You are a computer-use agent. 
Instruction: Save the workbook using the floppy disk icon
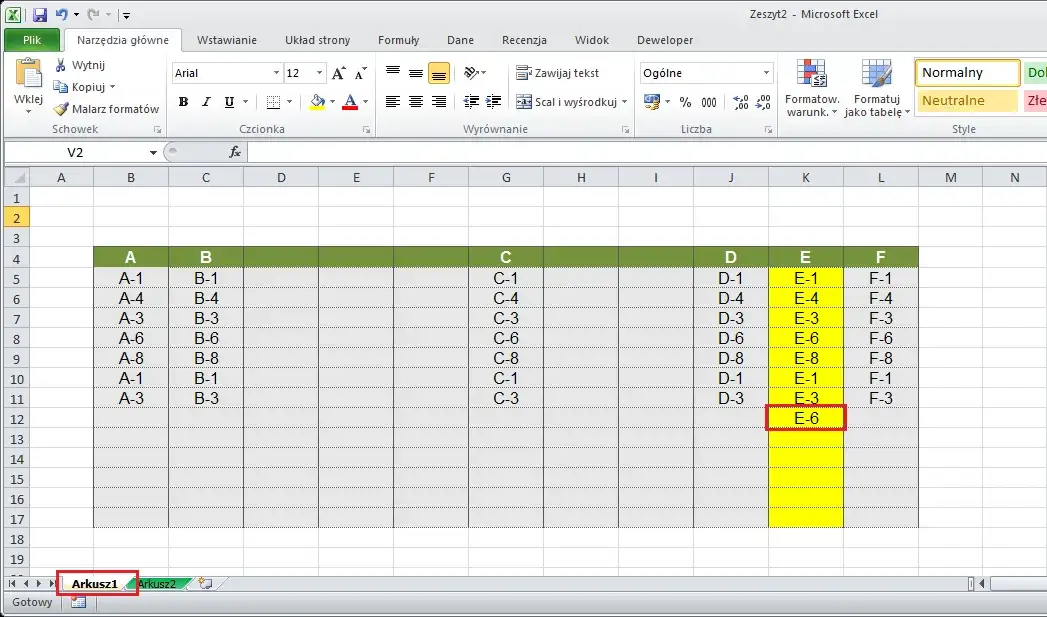click(40, 15)
